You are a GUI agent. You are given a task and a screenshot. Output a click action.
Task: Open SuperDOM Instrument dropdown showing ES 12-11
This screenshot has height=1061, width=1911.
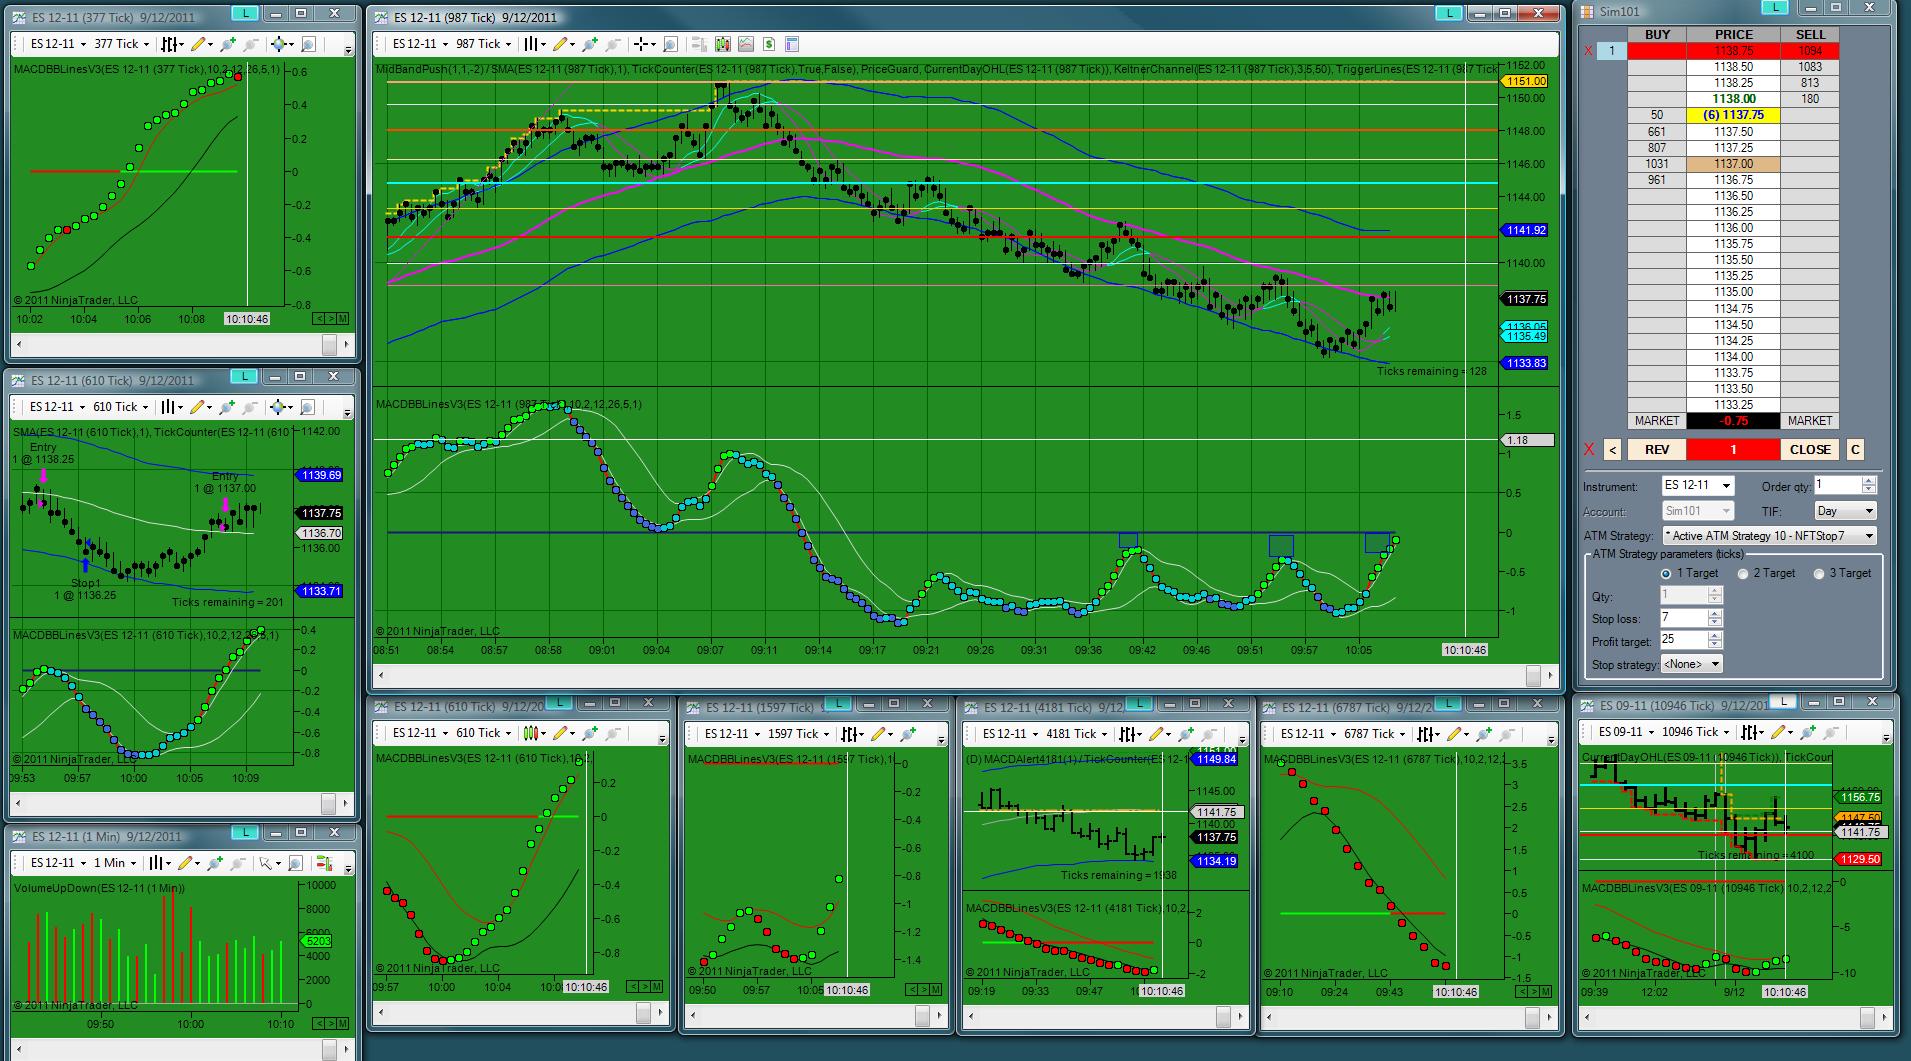pyautogui.click(x=1698, y=486)
